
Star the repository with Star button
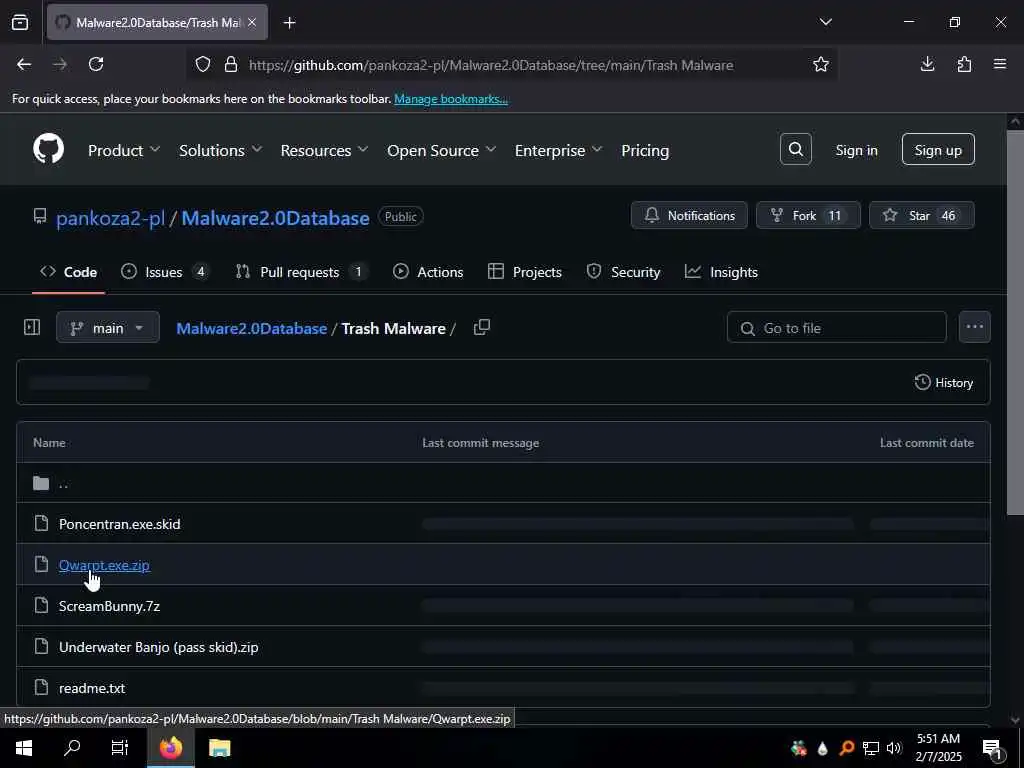coord(921,216)
